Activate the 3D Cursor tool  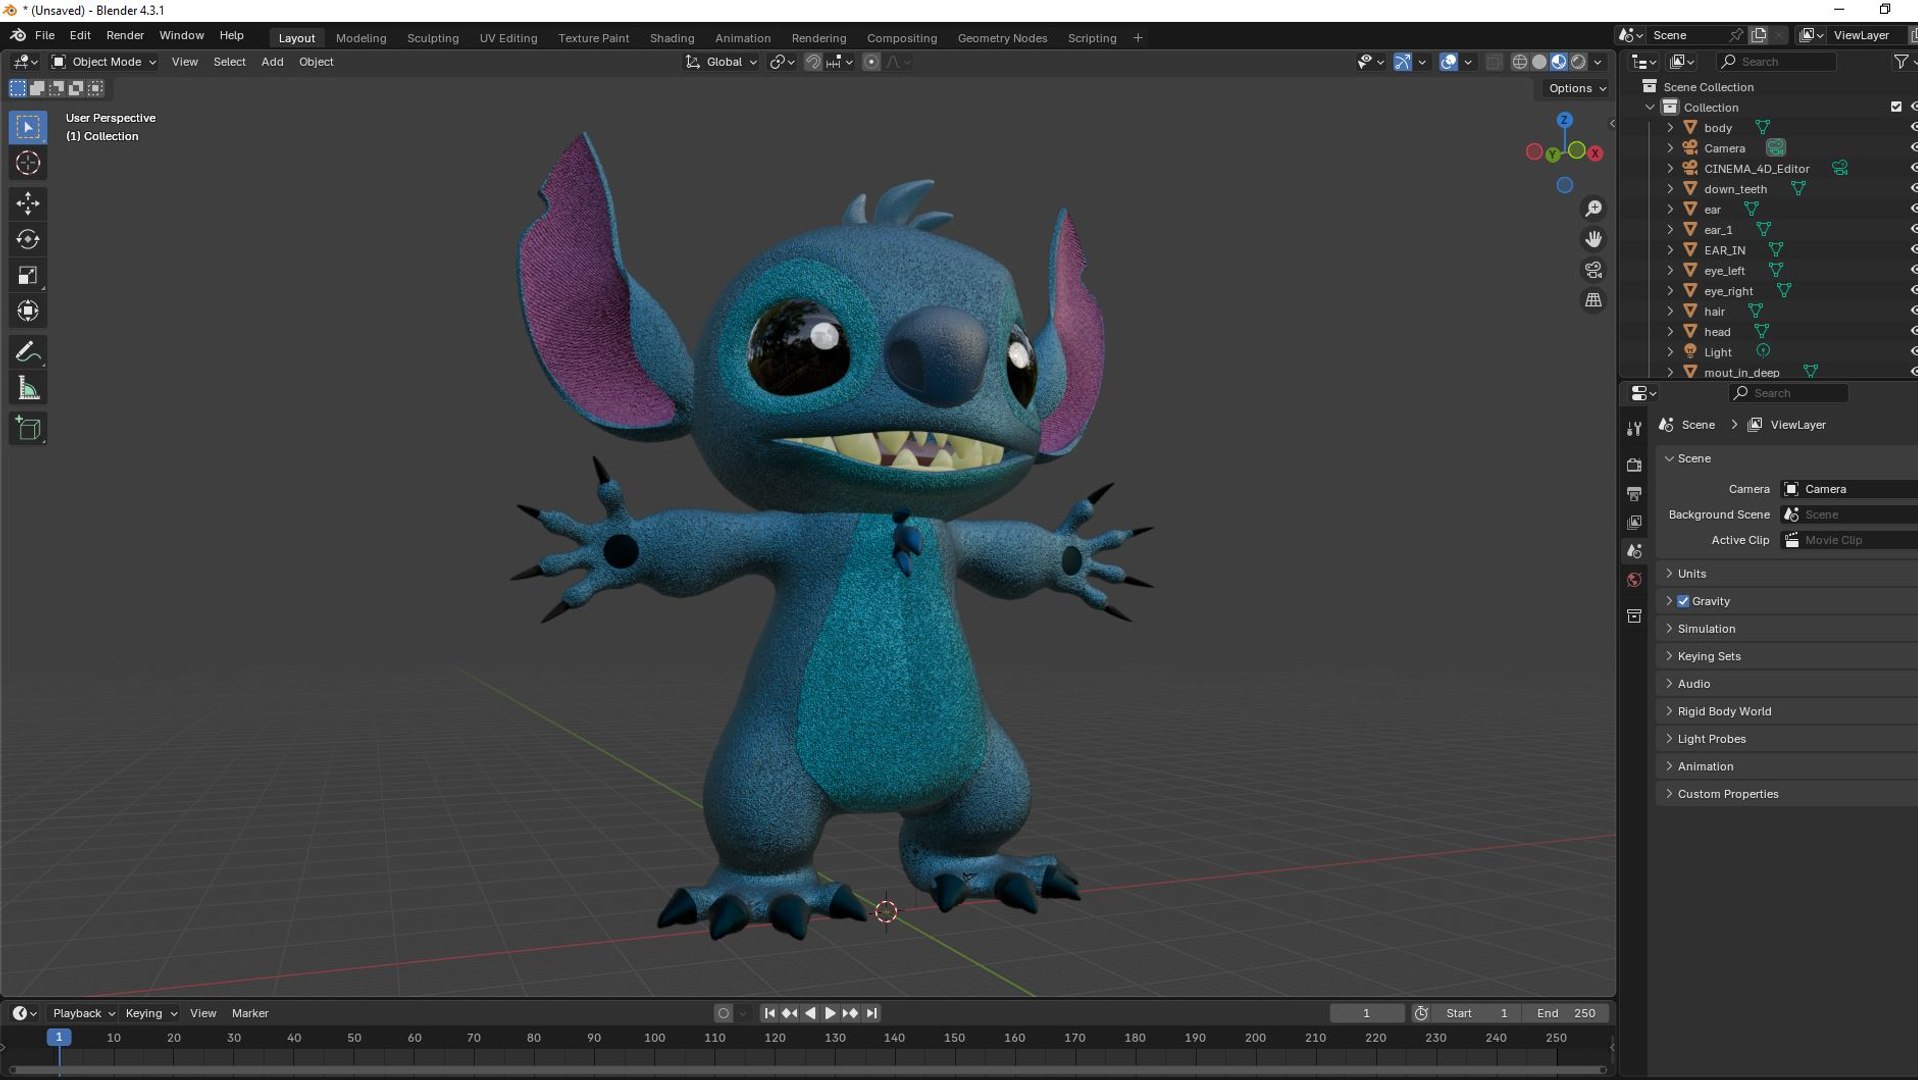(x=28, y=163)
